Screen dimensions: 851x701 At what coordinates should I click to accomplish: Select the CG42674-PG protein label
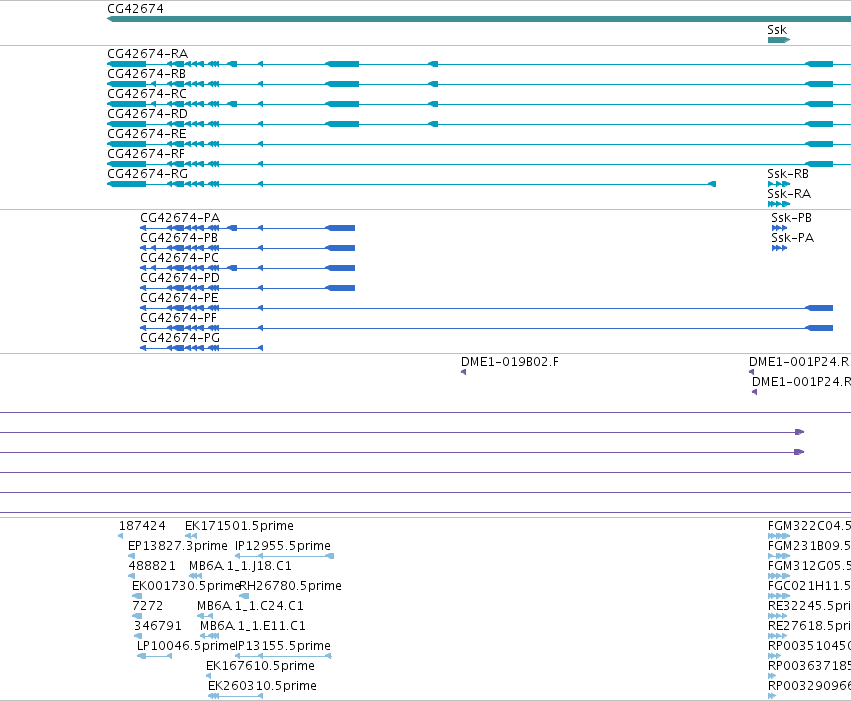[x=180, y=339]
